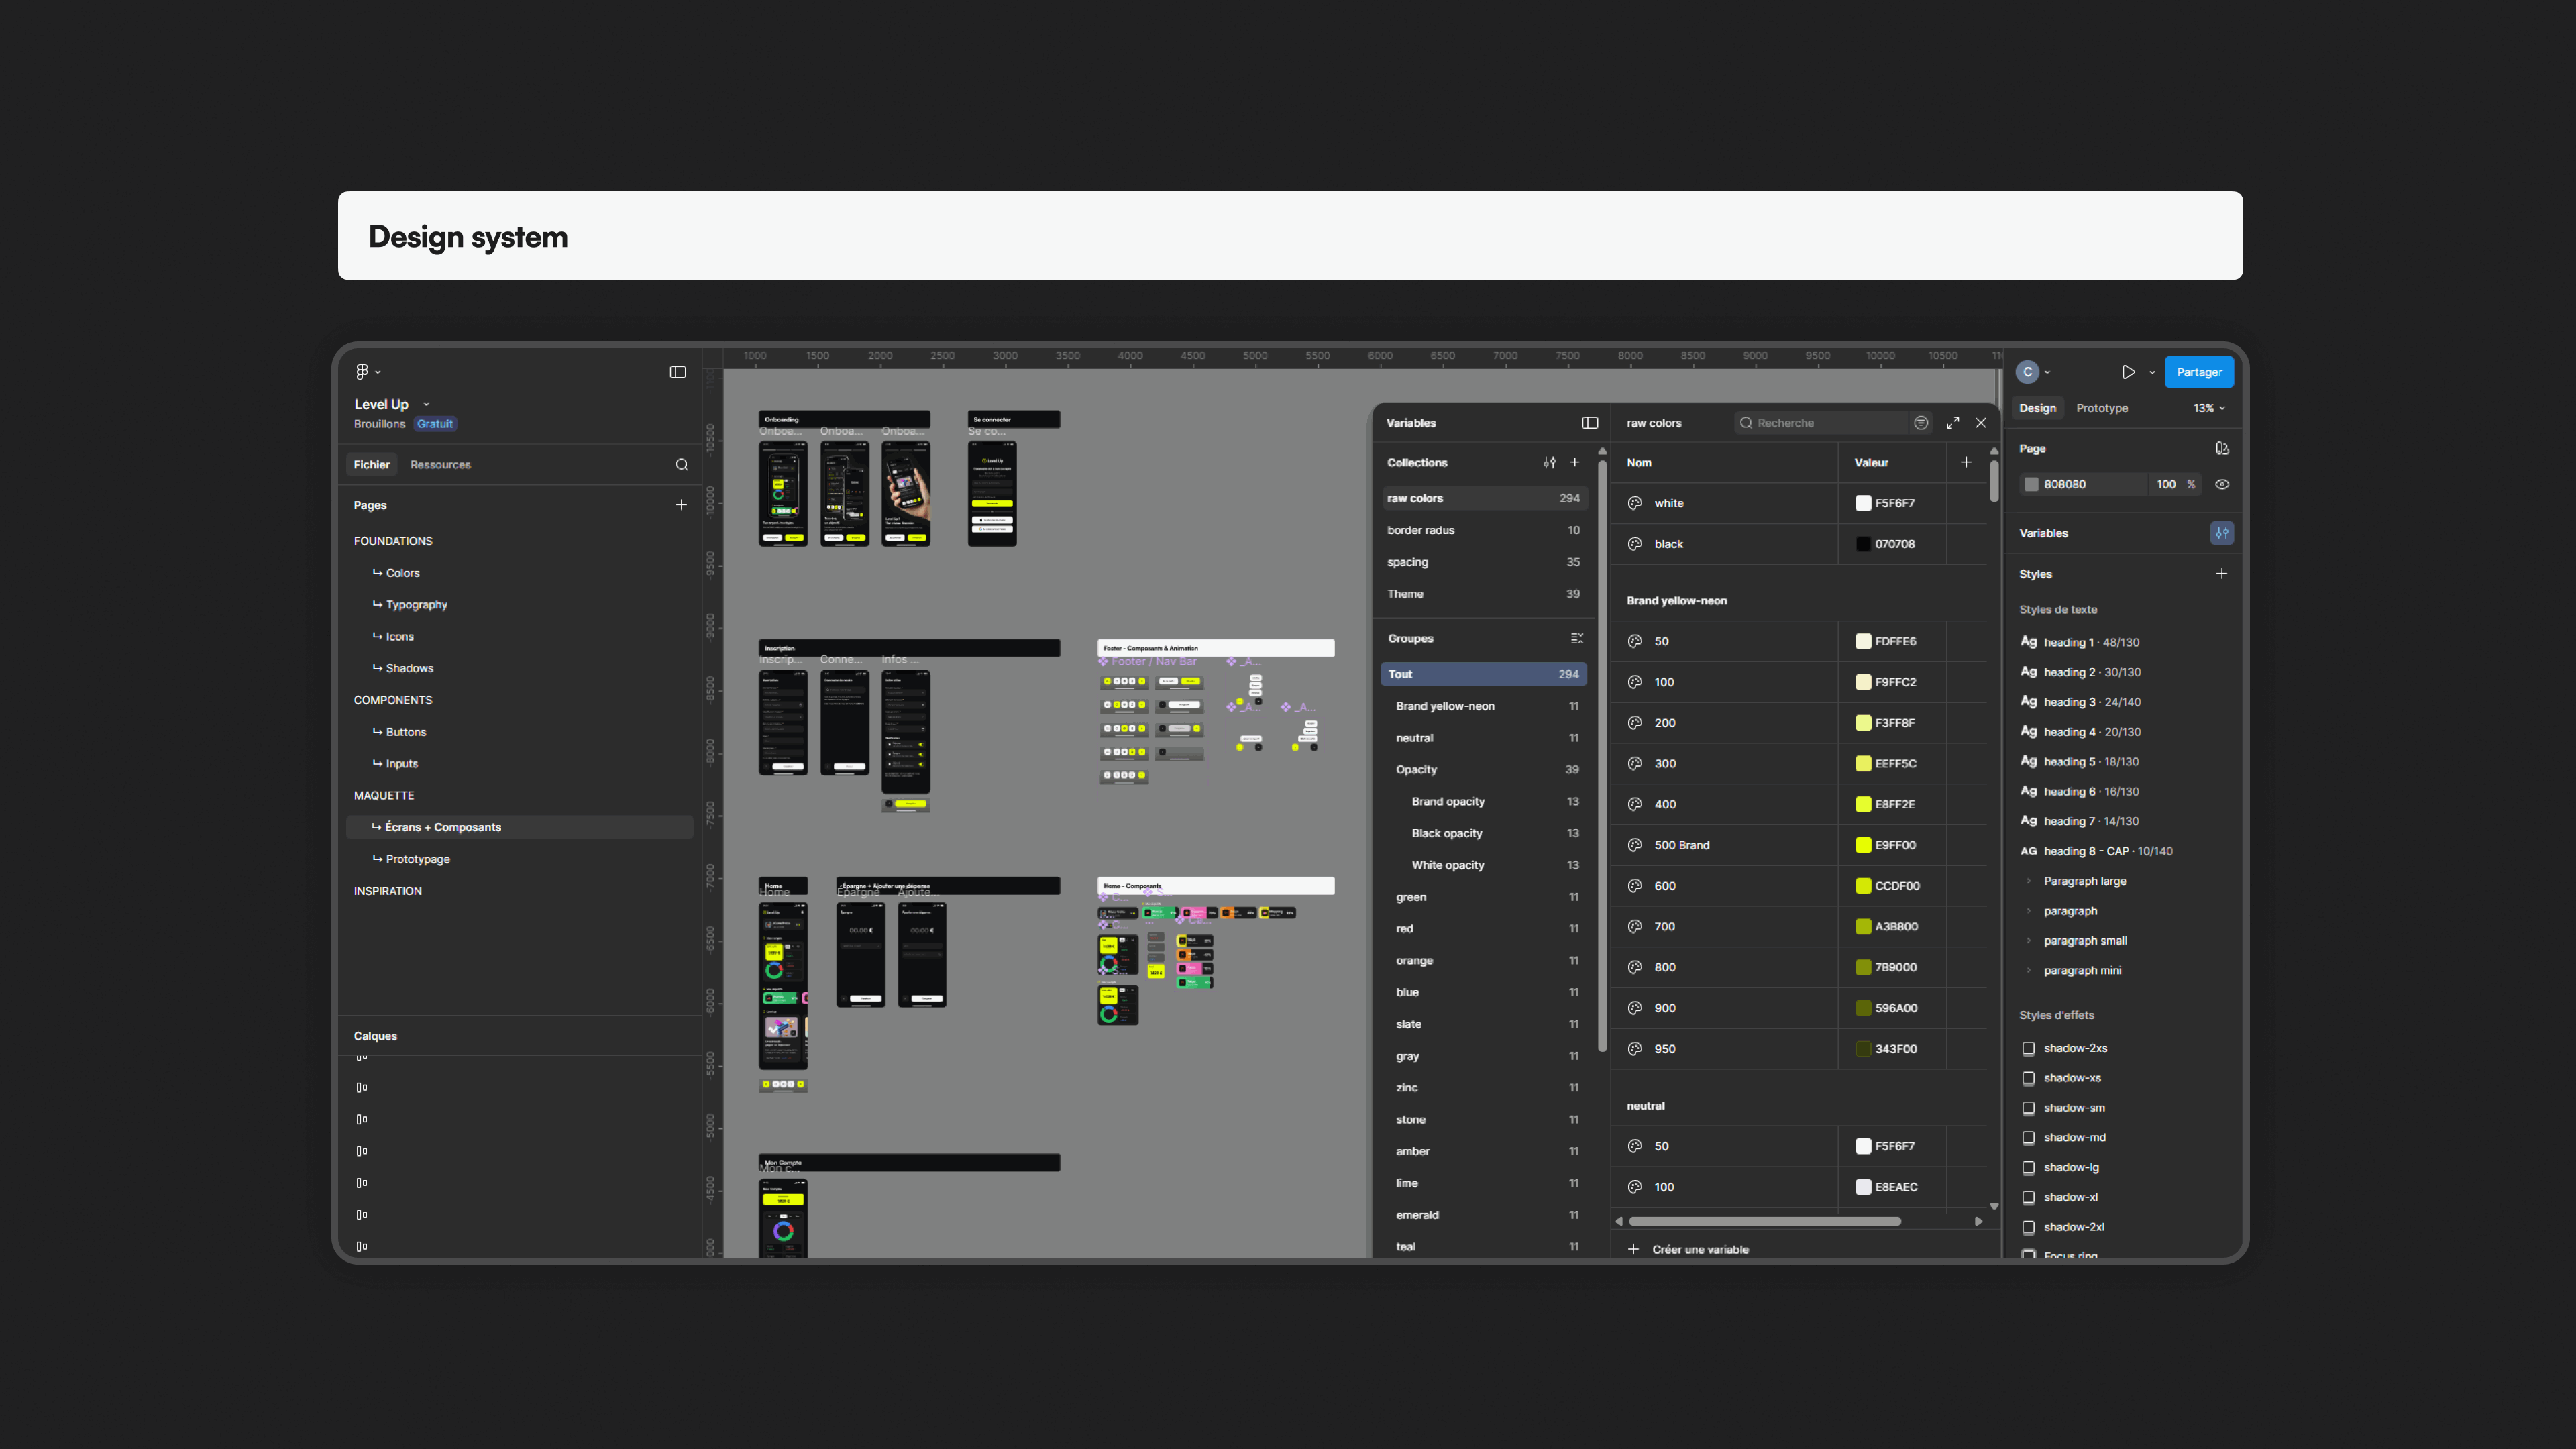Click the Partager button
2576x1449 pixels.
(x=2198, y=372)
